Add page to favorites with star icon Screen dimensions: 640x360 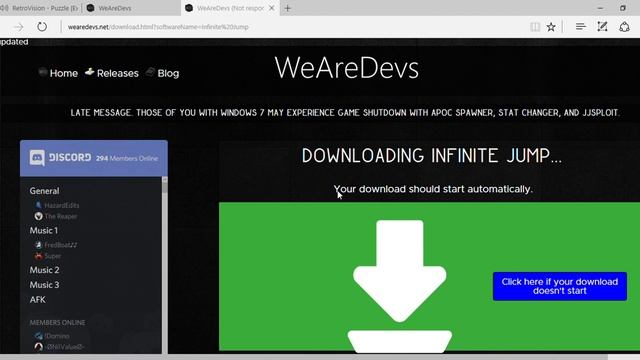pyautogui.click(x=551, y=27)
